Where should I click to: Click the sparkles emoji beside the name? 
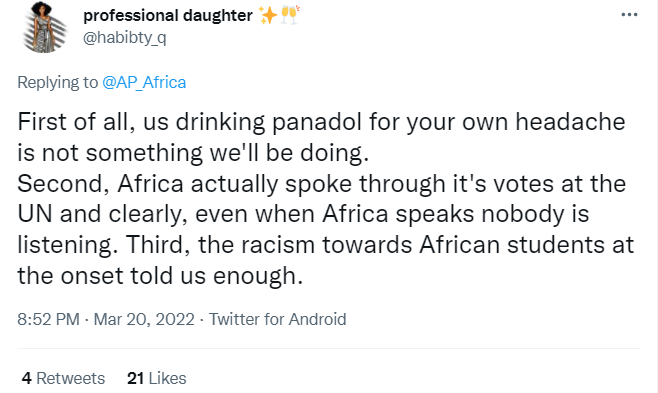pyautogui.click(x=268, y=15)
